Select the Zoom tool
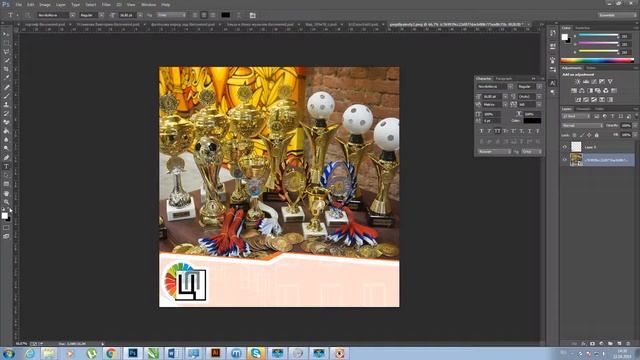This screenshot has height=360, width=640. pyautogui.click(x=6, y=202)
